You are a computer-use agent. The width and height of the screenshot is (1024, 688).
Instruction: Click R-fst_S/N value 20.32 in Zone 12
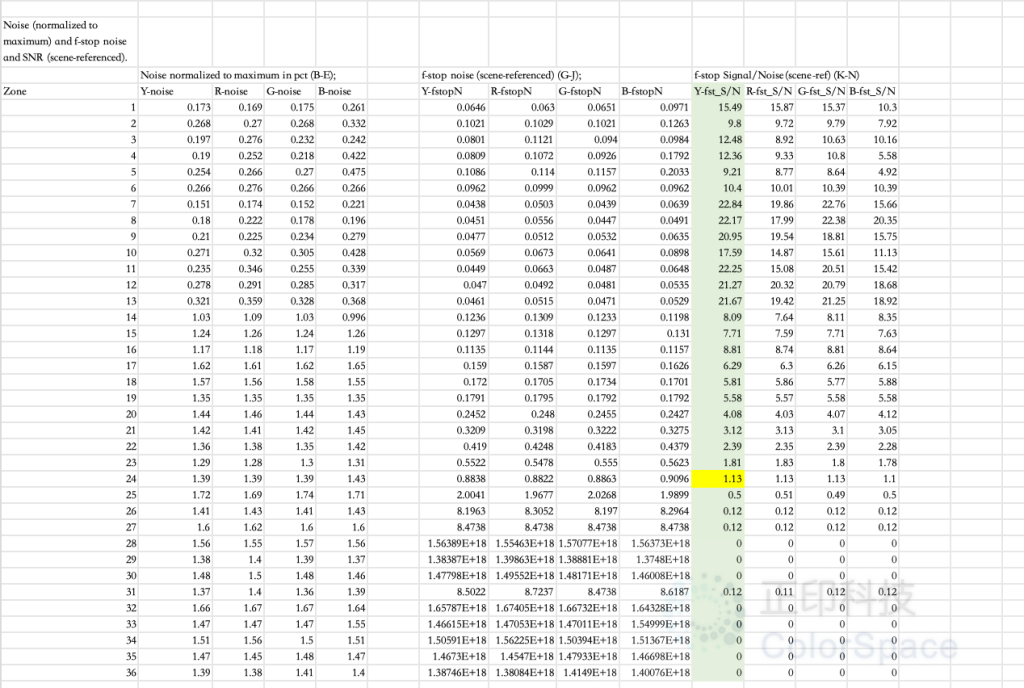tap(770, 285)
